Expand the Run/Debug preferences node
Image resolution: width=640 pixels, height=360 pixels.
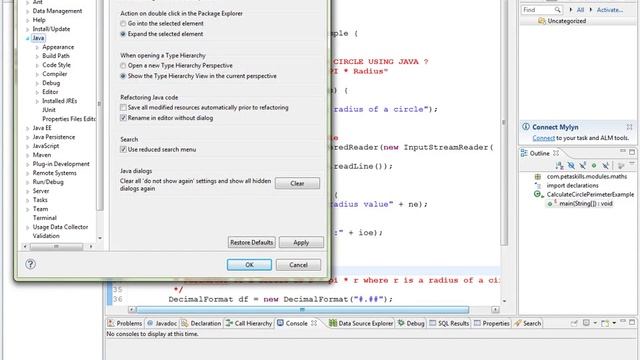click(x=27, y=182)
